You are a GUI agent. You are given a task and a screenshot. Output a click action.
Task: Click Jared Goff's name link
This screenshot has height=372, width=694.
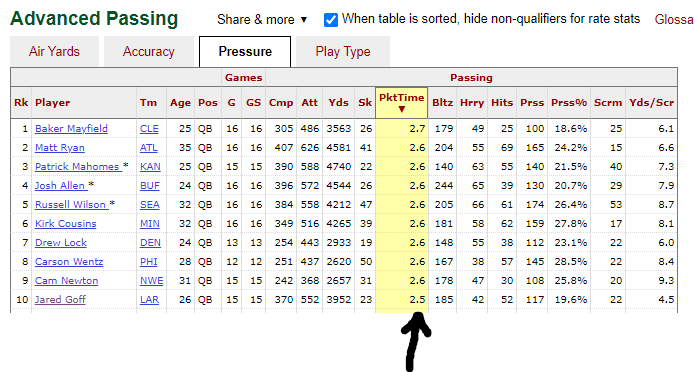60,300
